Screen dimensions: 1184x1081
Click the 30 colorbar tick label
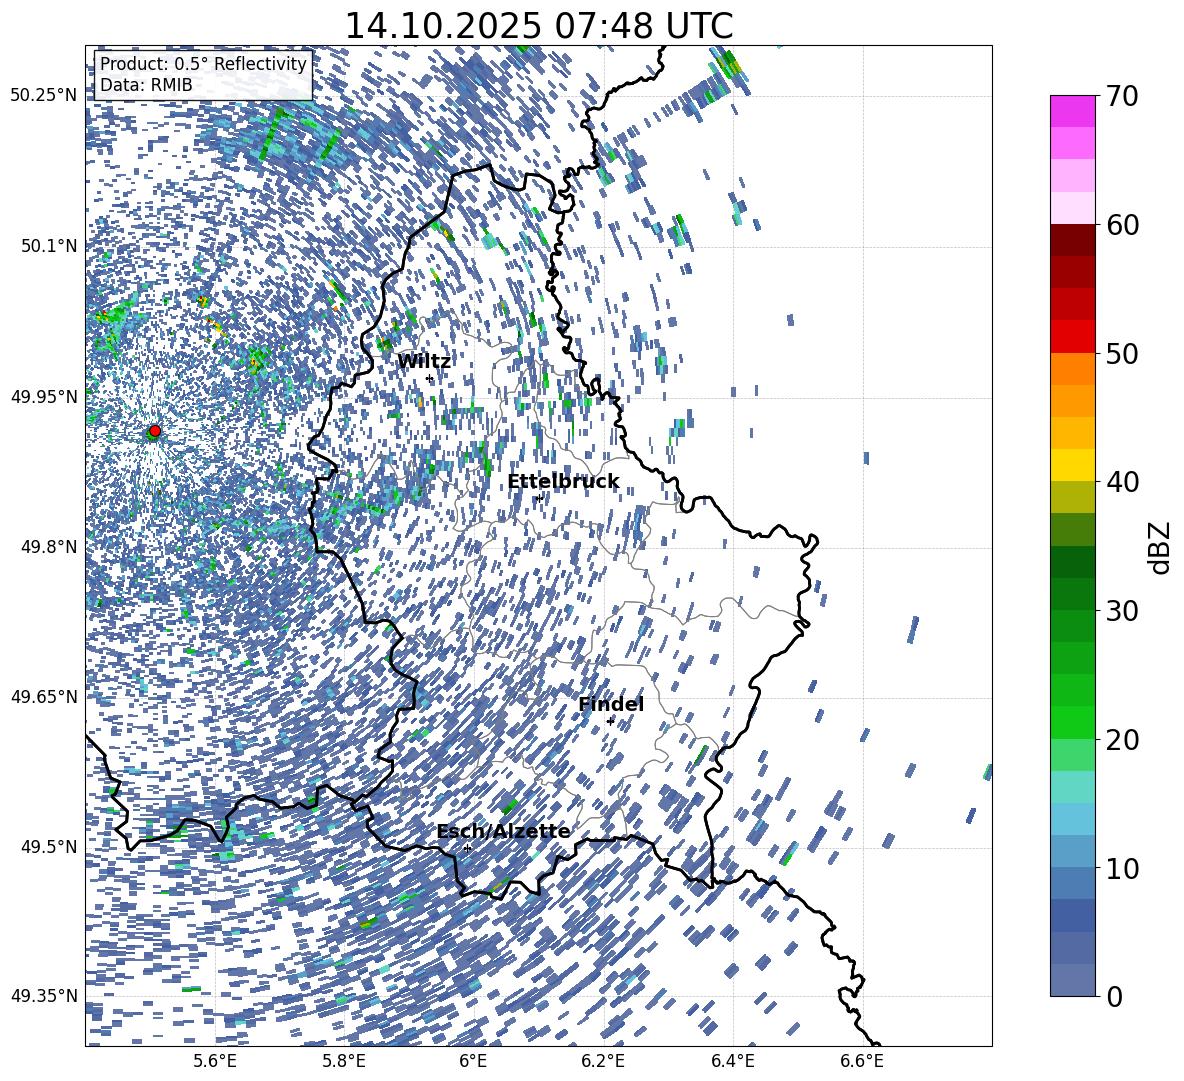[x=1121, y=611]
